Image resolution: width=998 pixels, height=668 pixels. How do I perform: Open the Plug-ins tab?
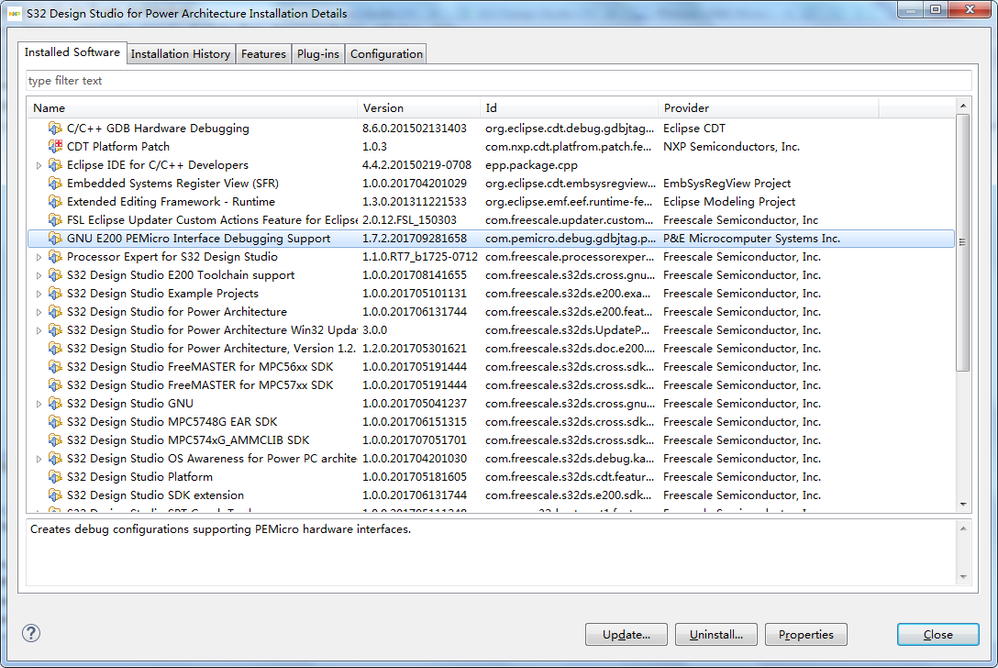(x=318, y=54)
